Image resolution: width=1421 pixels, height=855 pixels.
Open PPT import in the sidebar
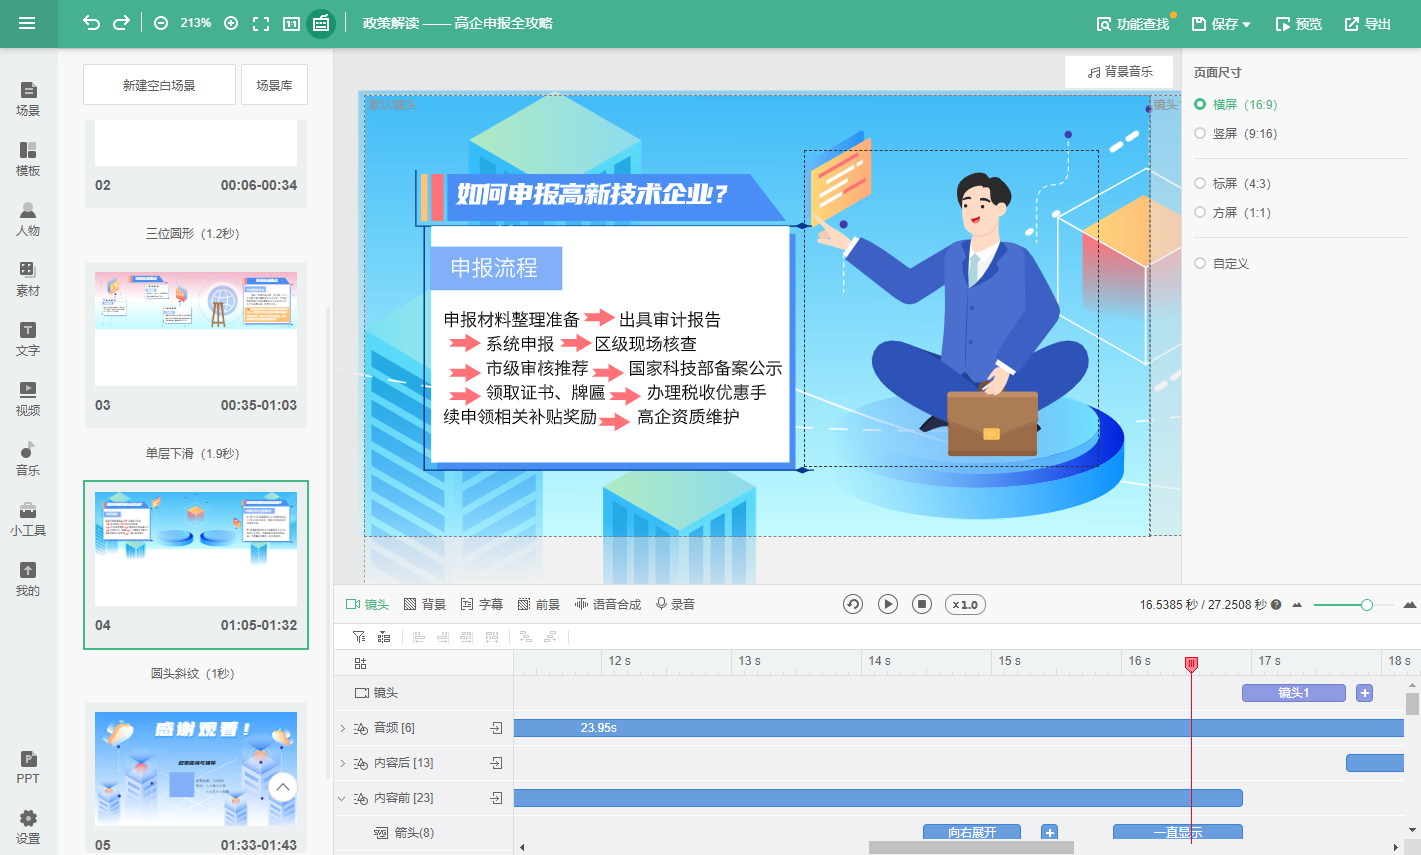pyautogui.click(x=28, y=766)
